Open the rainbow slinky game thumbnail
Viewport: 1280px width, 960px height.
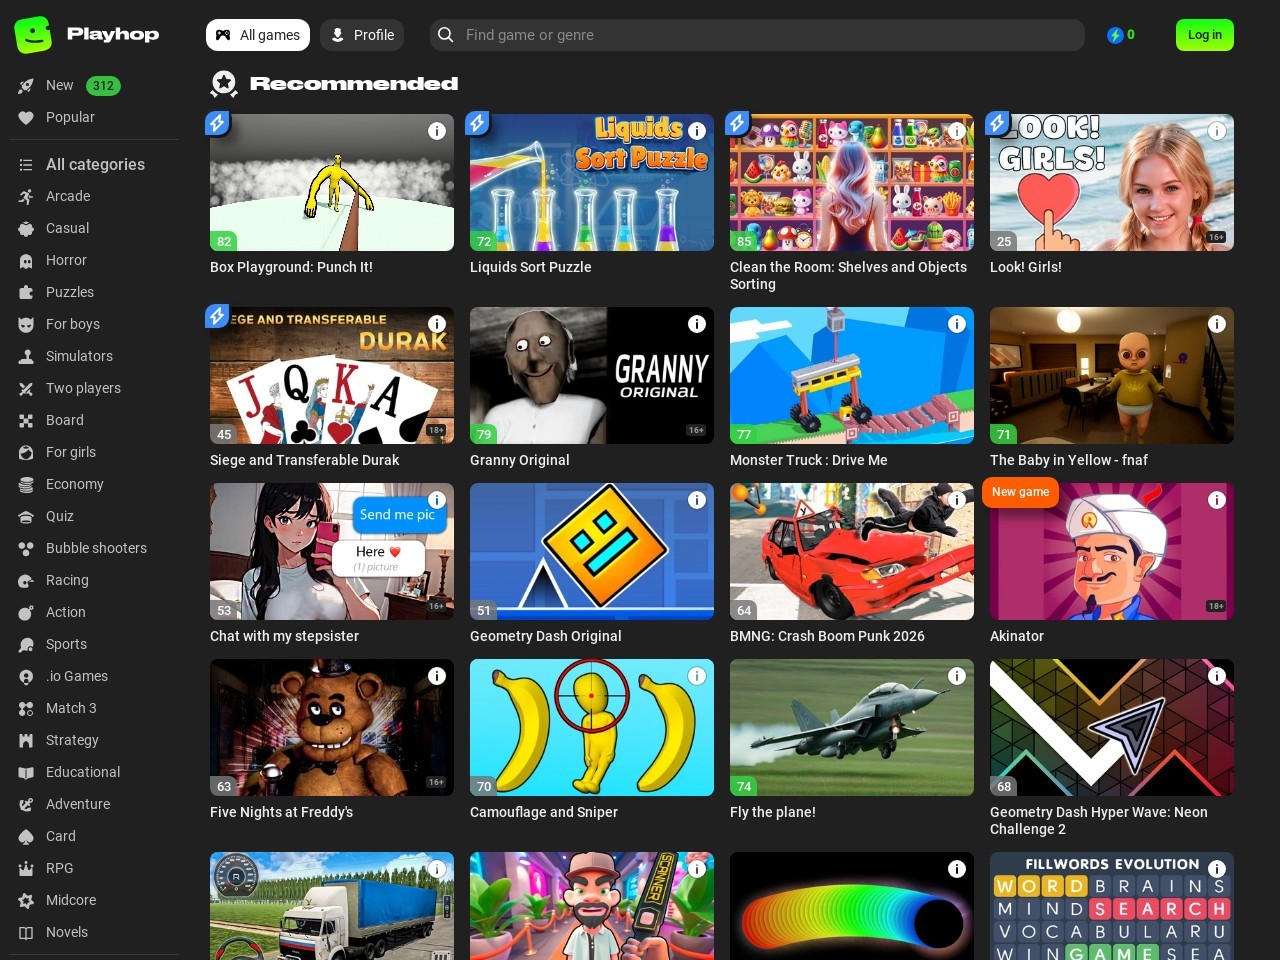(x=852, y=906)
